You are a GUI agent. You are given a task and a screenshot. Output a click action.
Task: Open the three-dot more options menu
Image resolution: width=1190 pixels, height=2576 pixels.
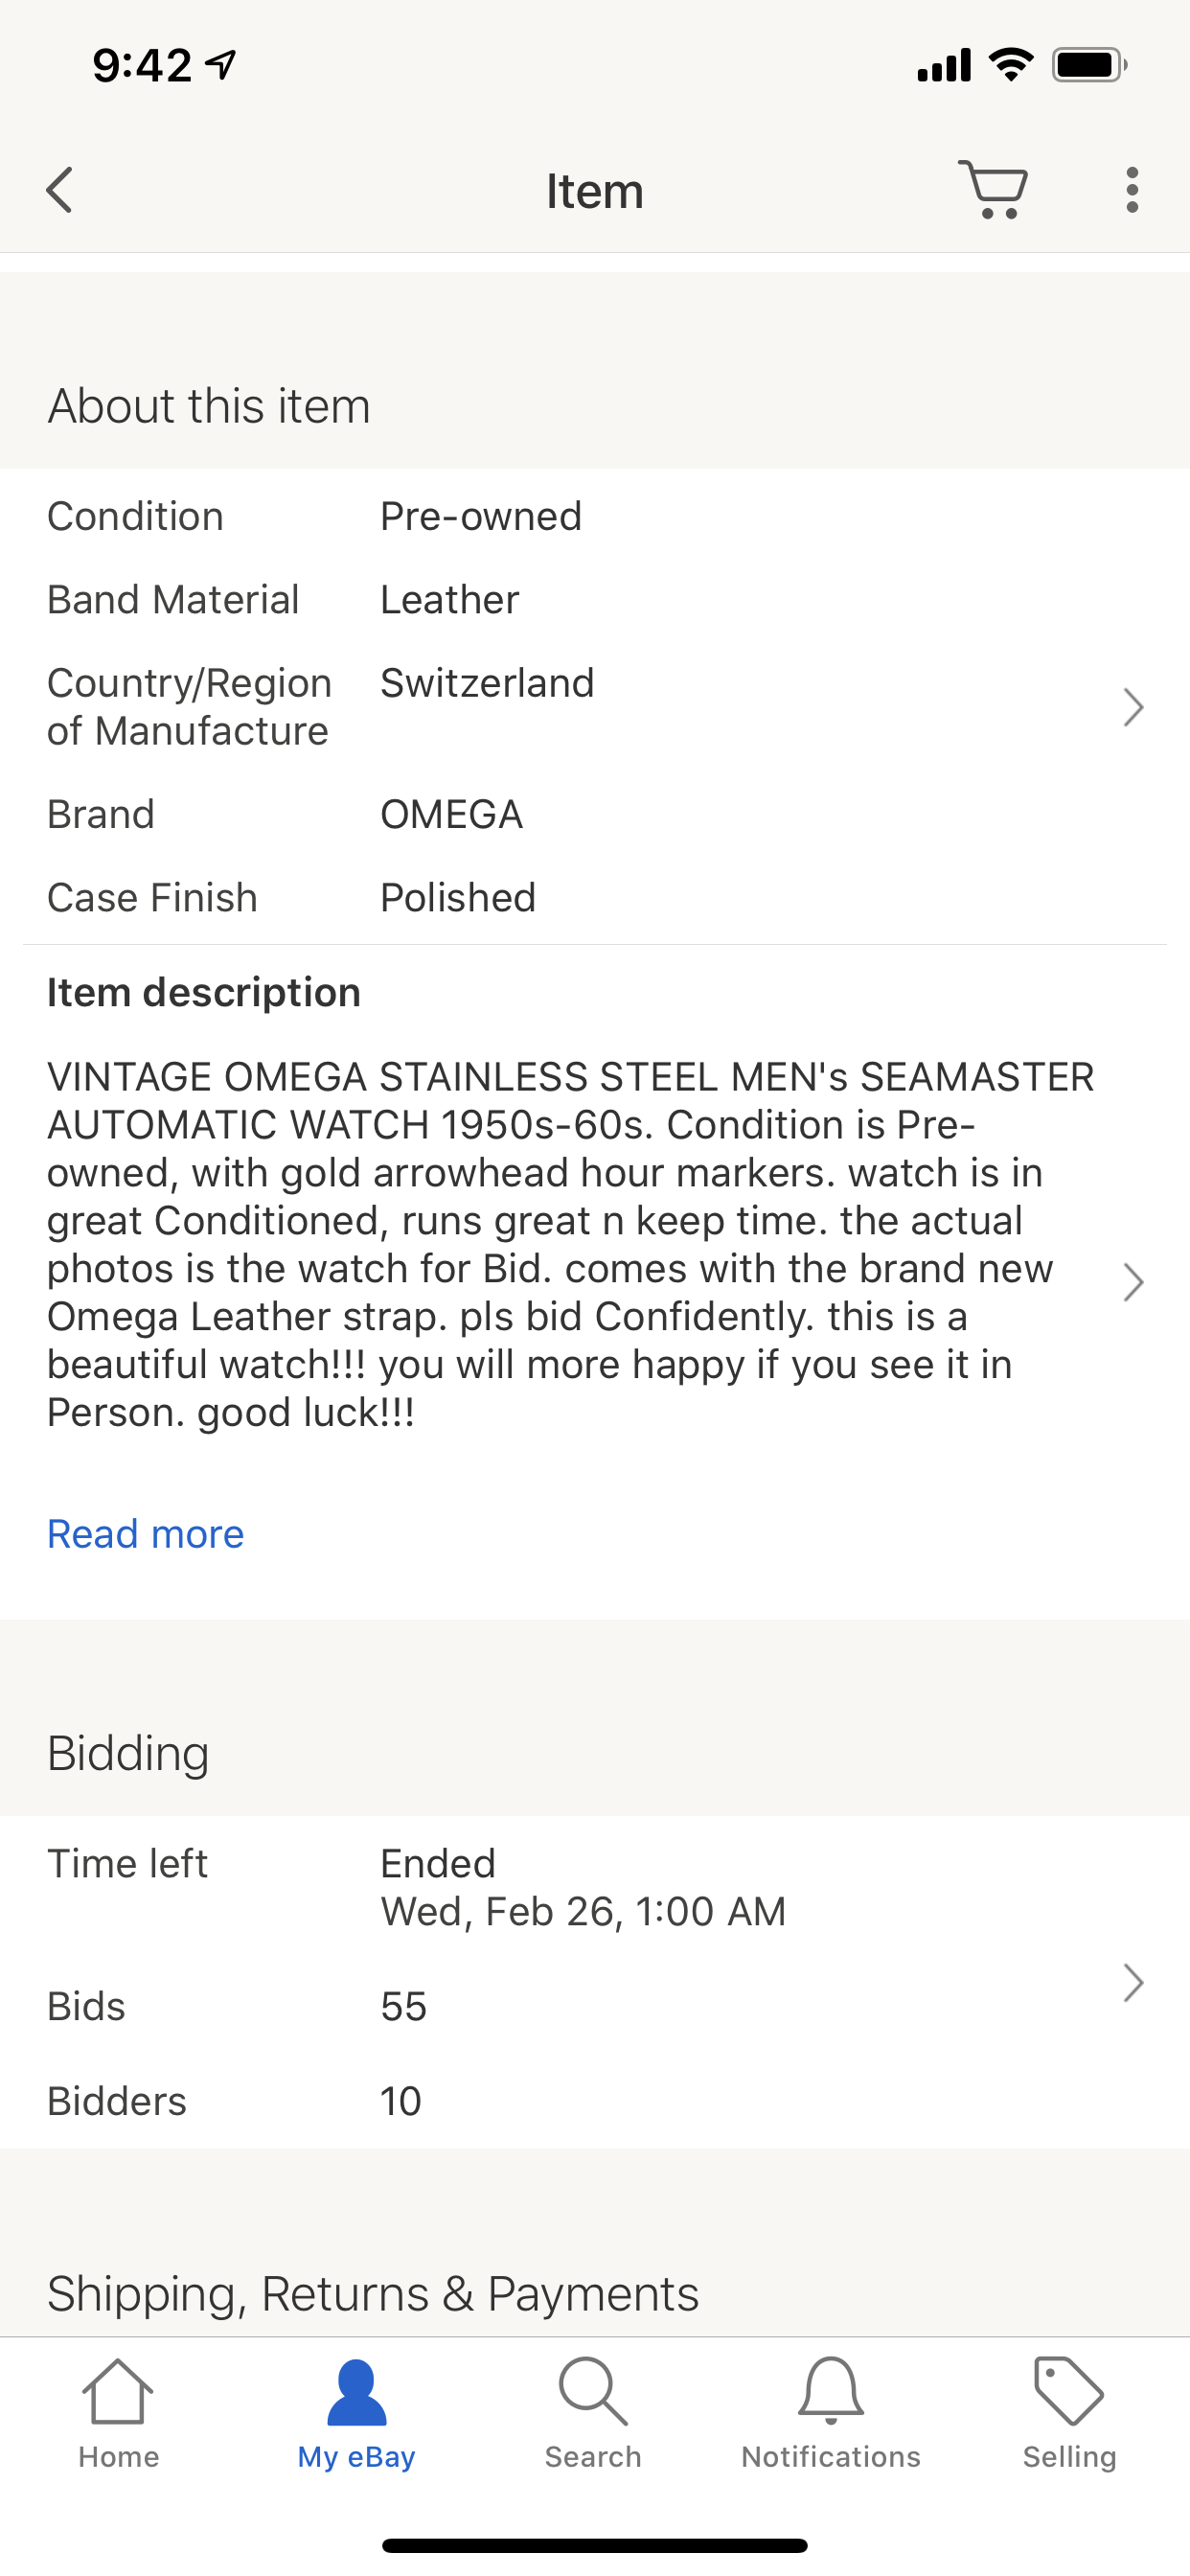point(1131,190)
